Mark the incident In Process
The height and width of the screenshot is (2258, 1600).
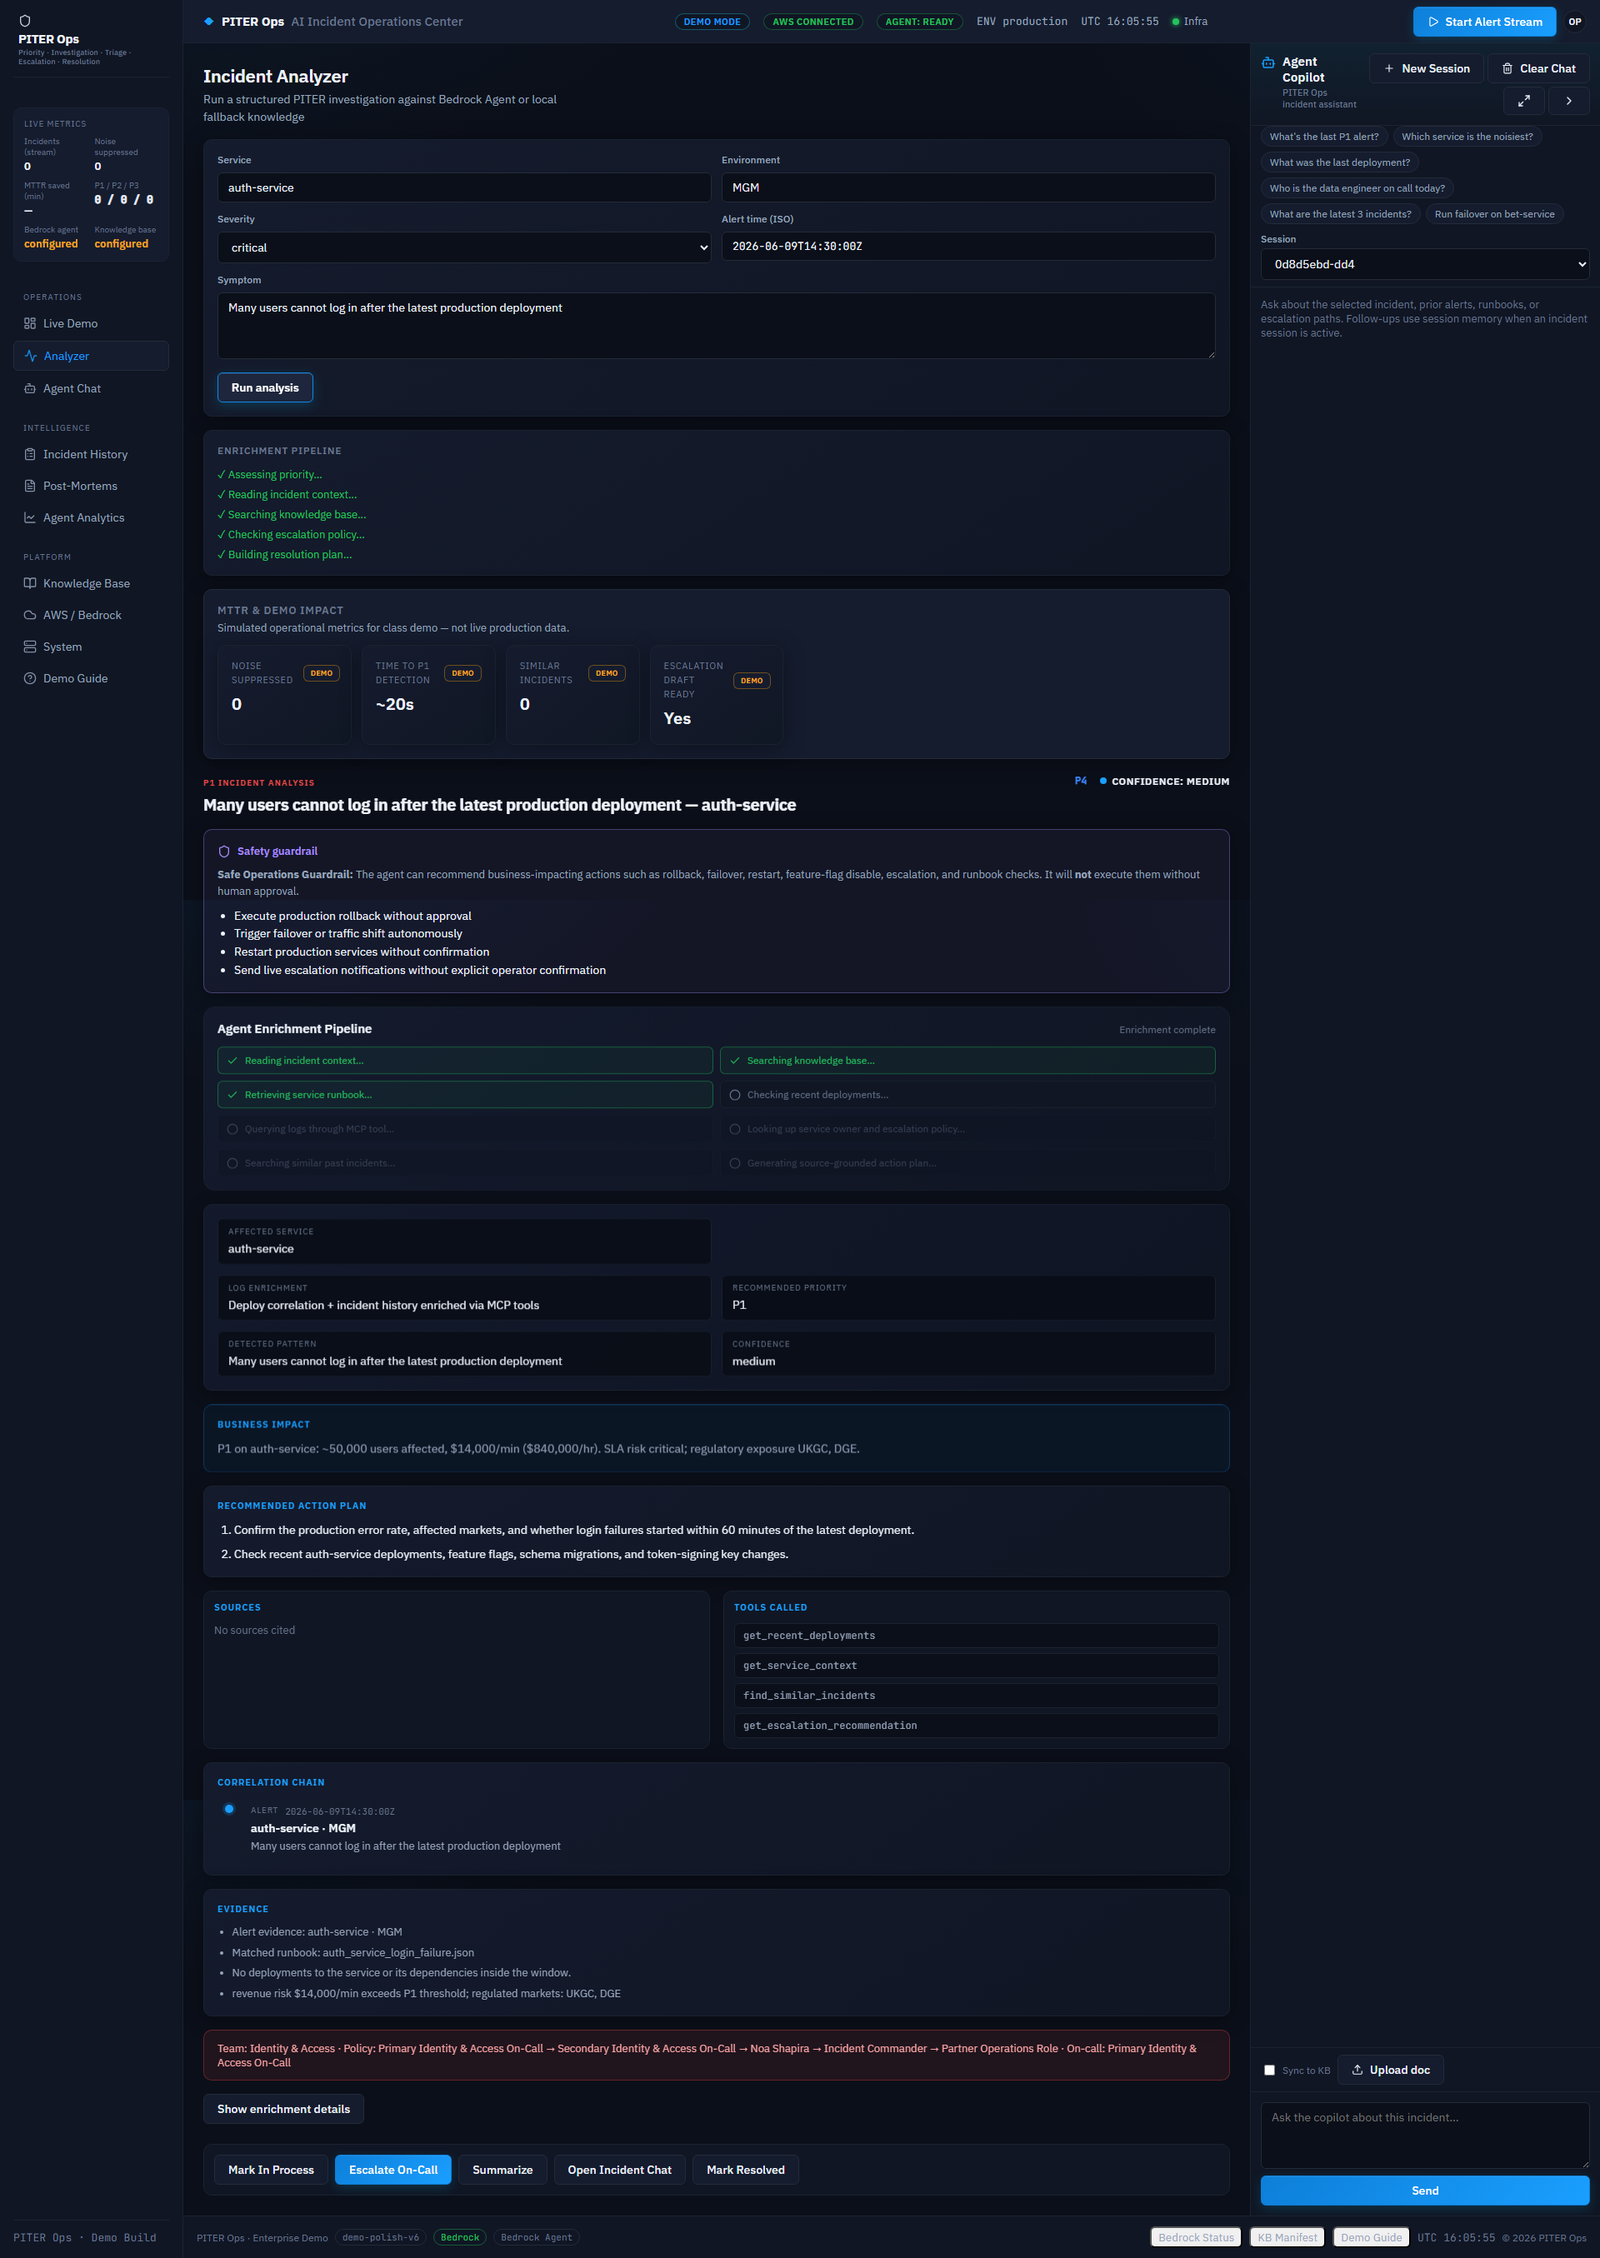(x=271, y=2170)
